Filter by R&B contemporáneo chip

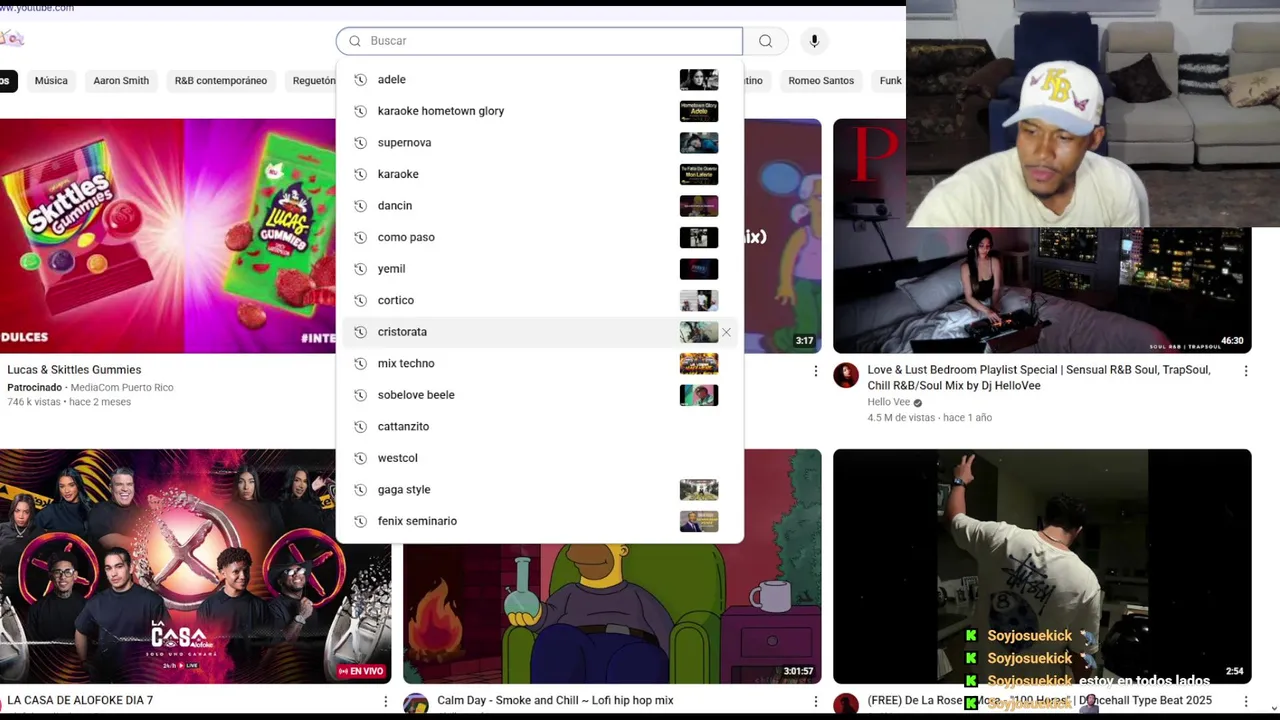pos(221,81)
